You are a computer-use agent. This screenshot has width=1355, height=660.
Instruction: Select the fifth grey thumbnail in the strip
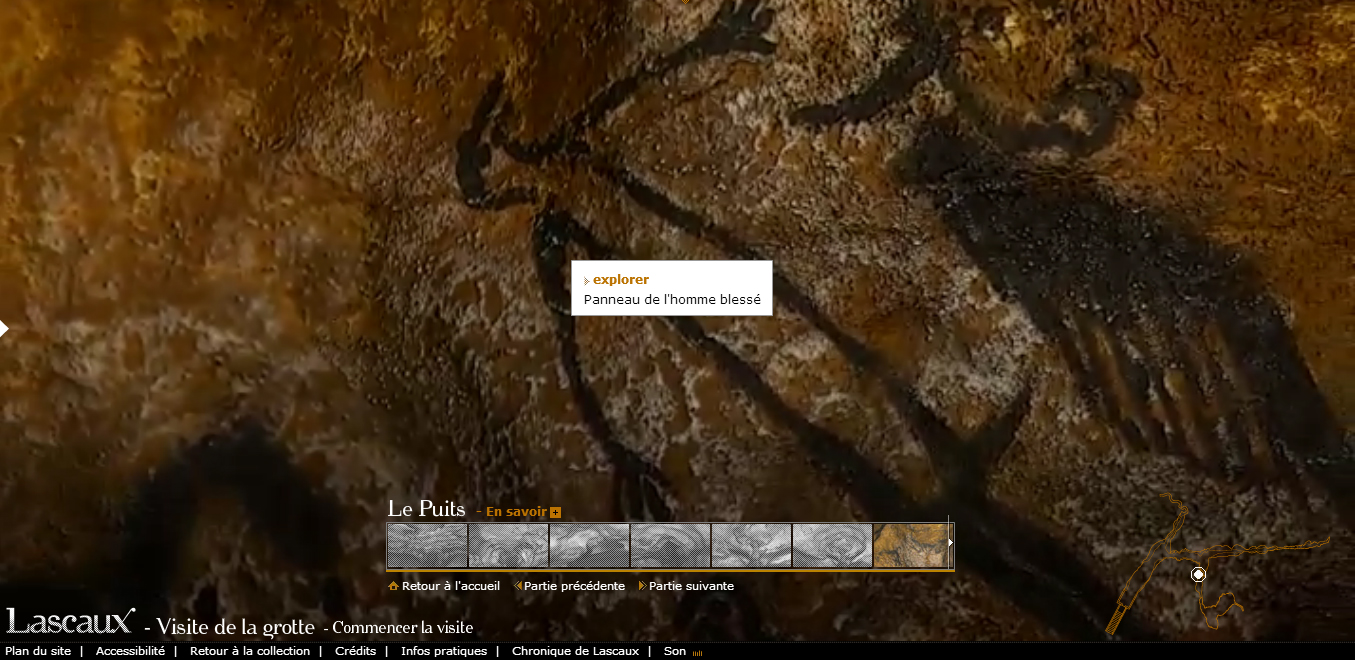751,545
